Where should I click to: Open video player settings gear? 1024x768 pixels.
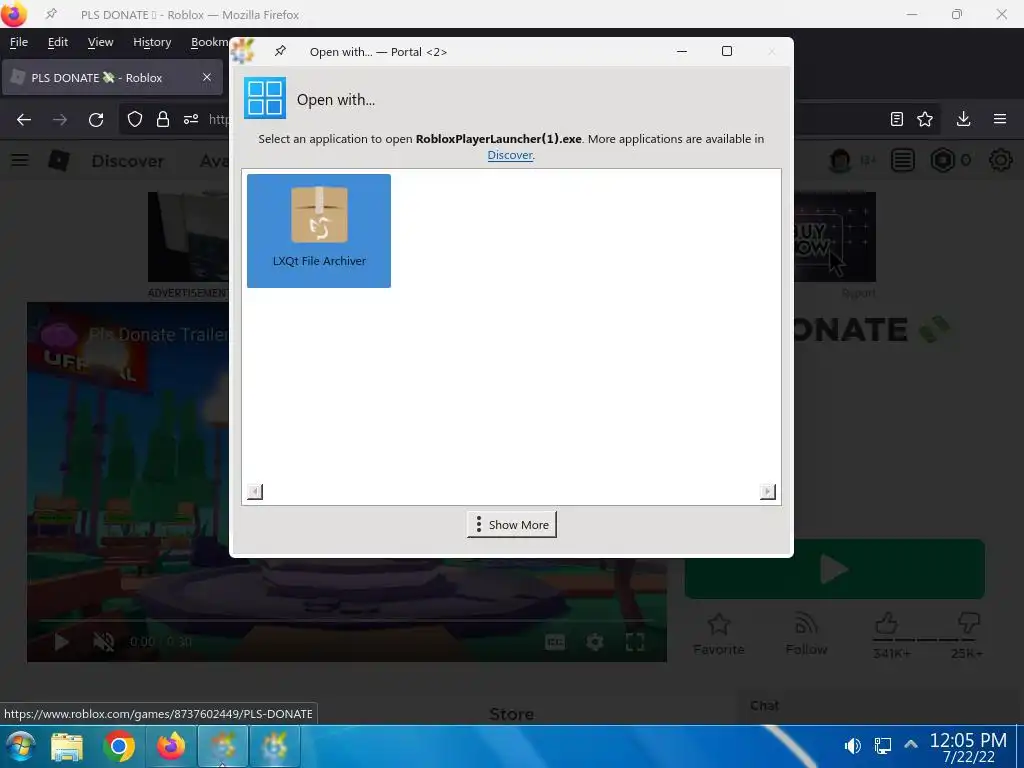[595, 642]
